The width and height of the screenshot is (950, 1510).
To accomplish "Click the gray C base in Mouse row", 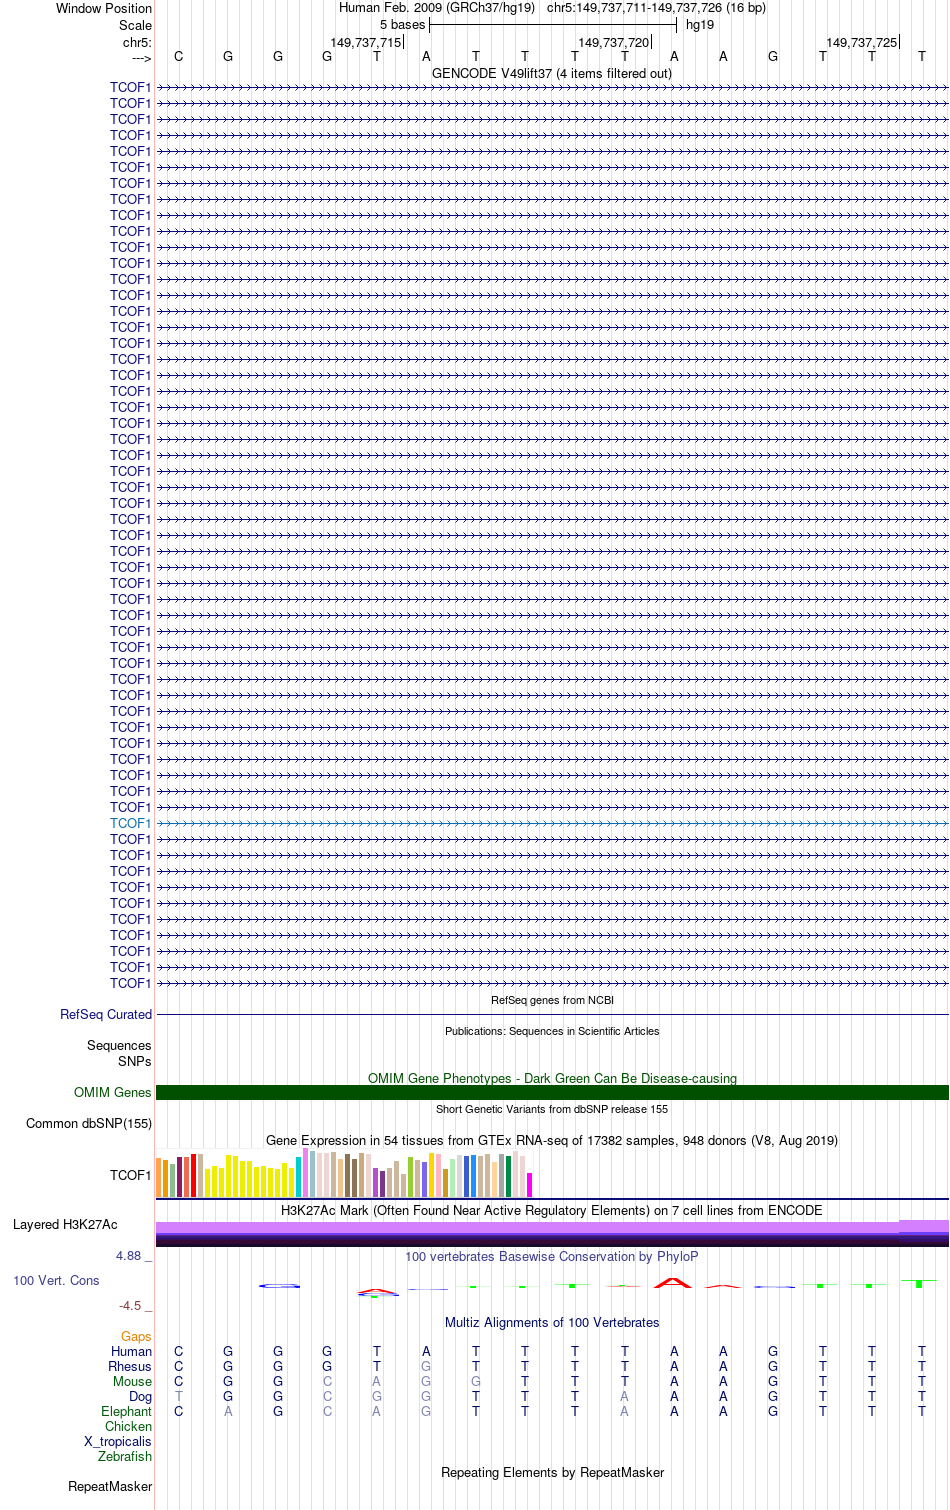I will (327, 1381).
